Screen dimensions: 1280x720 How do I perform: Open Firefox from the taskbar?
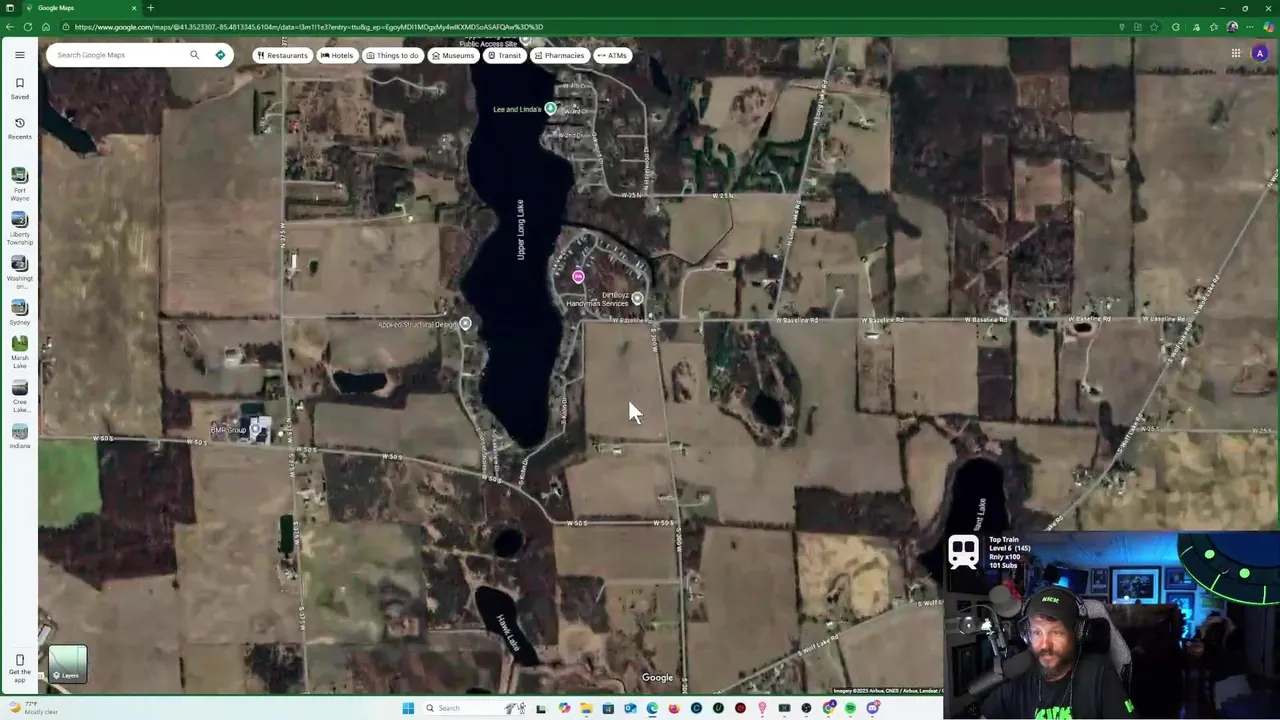[674, 708]
